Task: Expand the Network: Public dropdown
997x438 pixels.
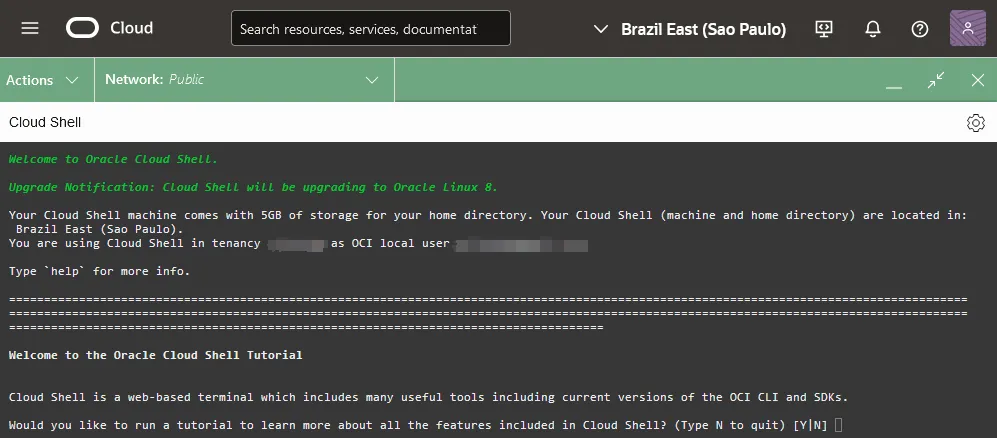Action: point(244,80)
